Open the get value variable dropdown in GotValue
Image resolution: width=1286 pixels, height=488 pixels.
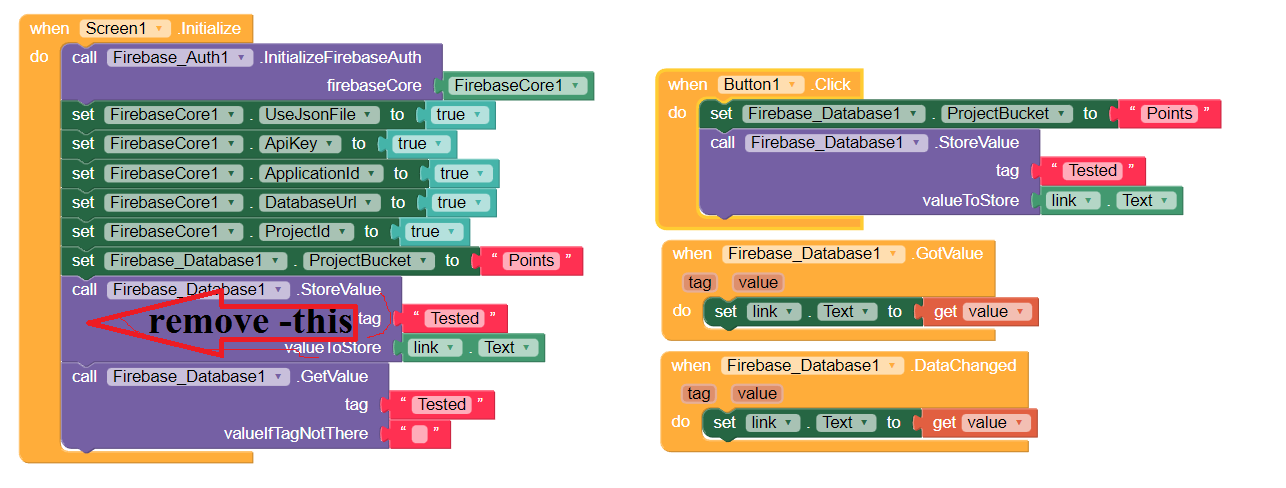pyautogui.click(x=997, y=311)
